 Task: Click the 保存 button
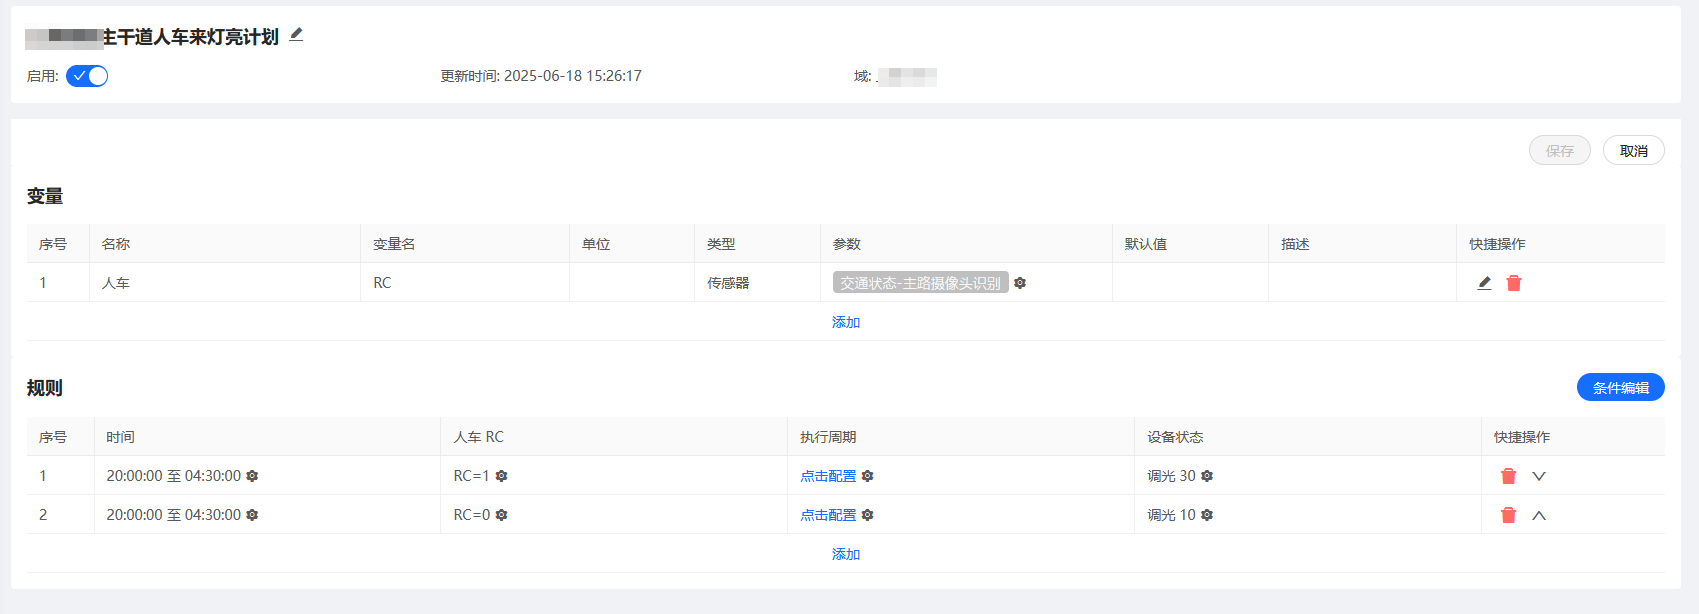coord(1559,151)
